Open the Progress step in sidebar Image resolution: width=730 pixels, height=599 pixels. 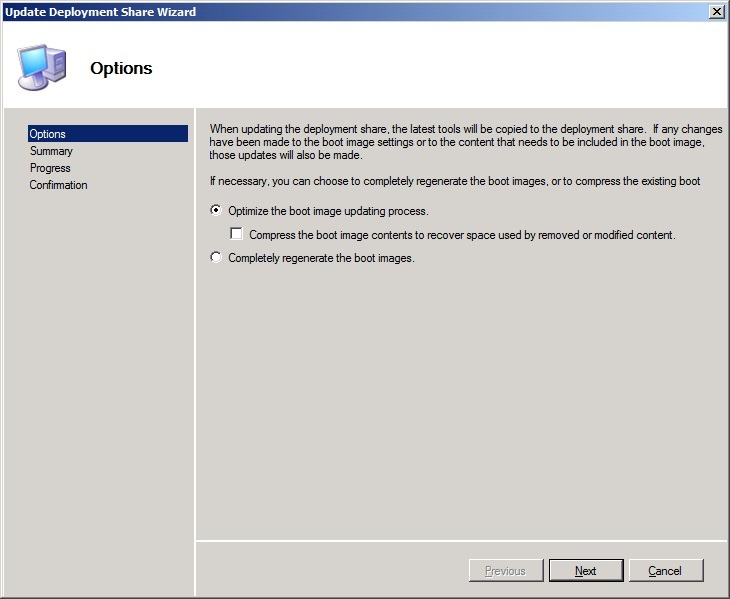point(50,168)
